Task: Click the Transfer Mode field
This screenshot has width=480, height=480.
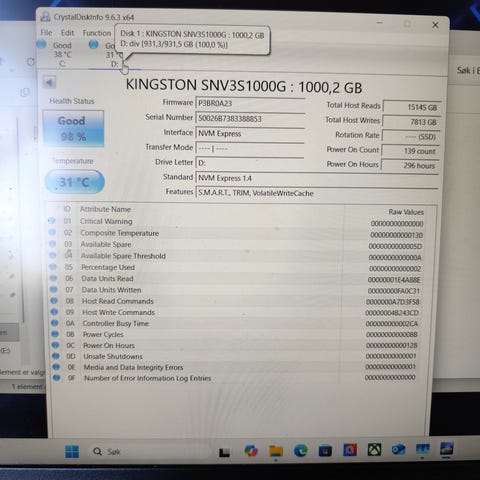Action: pos(250,148)
